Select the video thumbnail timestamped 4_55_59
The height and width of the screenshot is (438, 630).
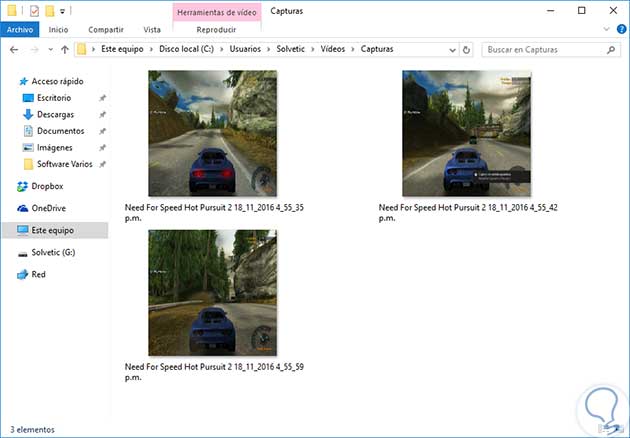(x=213, y=293)
